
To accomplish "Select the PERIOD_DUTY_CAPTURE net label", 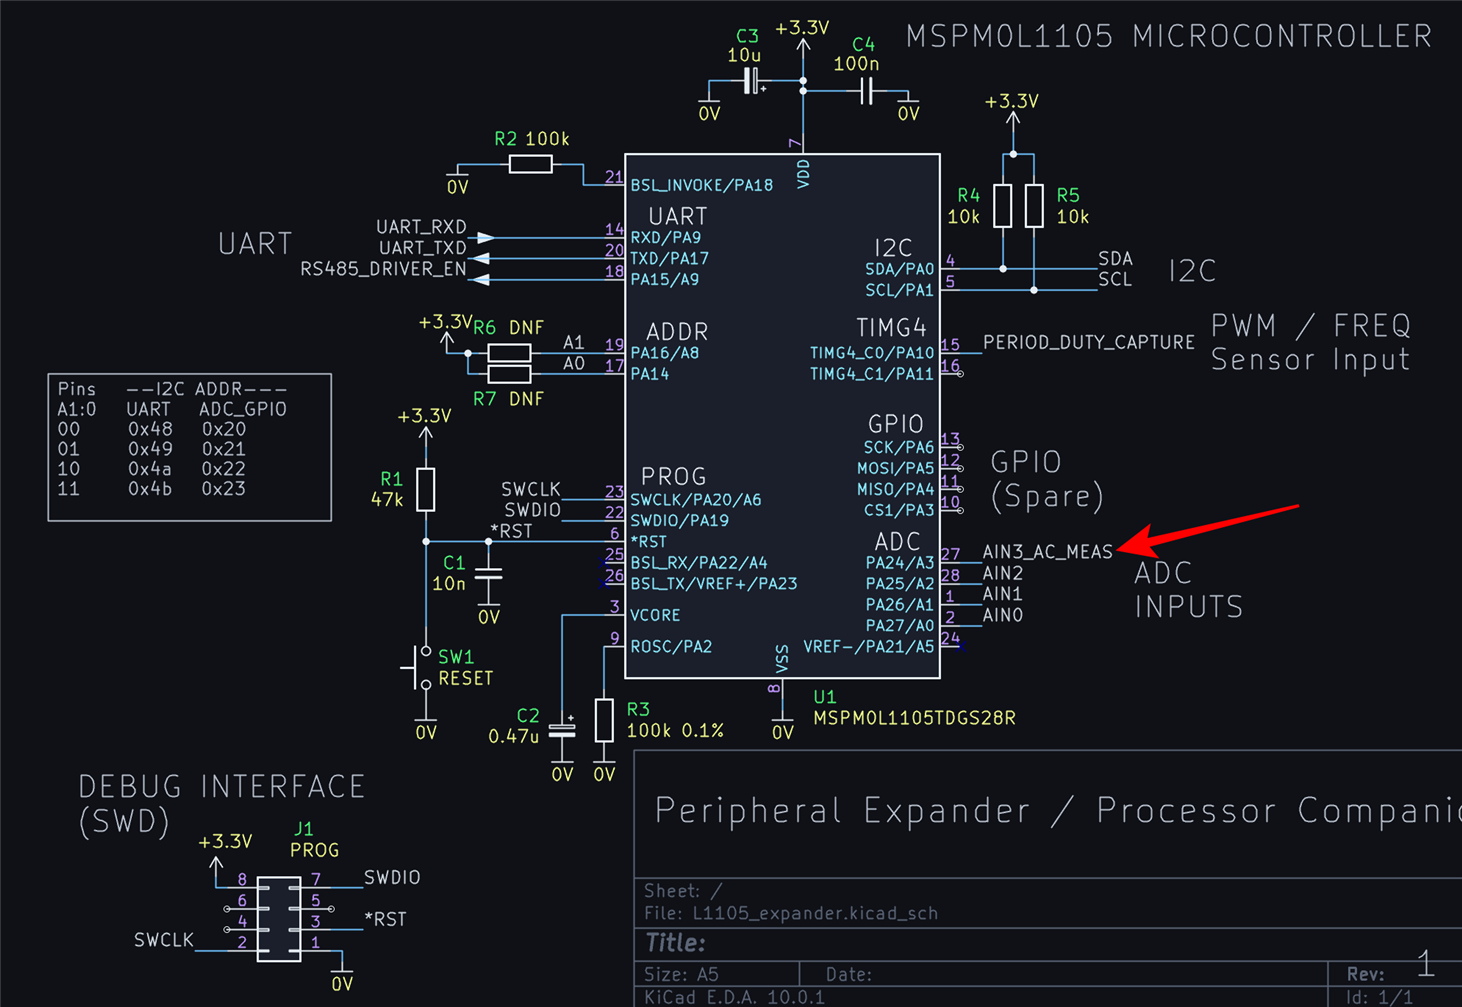I will [1088, 342].
